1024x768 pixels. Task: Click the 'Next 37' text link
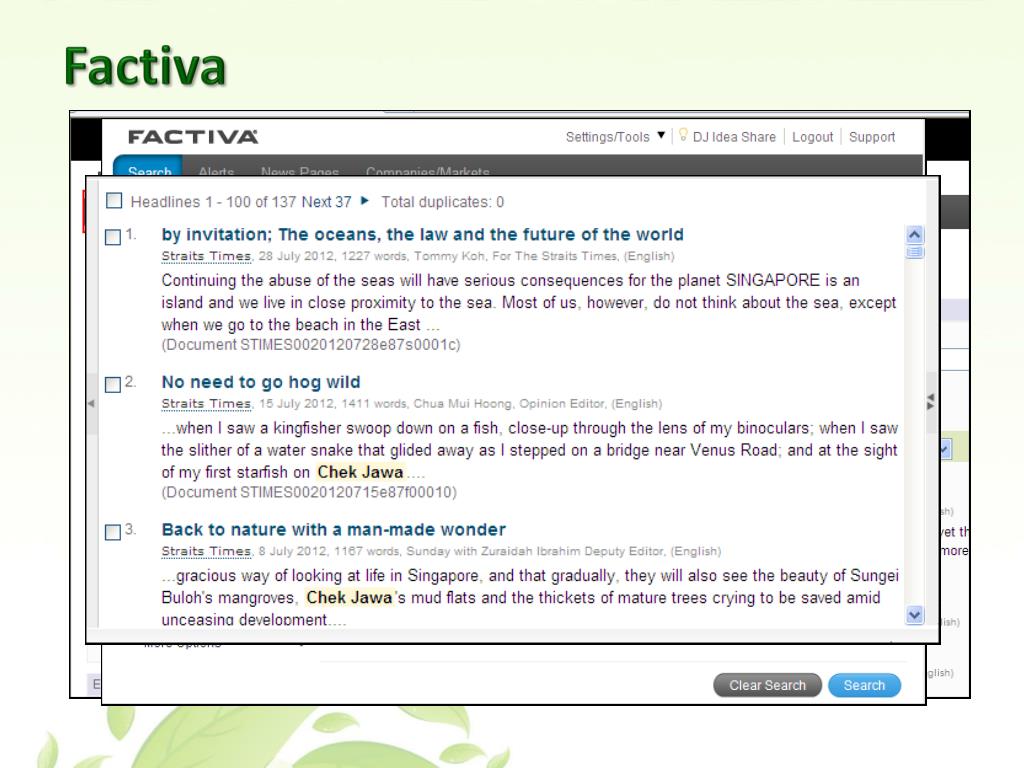click(x=327, y=202)
